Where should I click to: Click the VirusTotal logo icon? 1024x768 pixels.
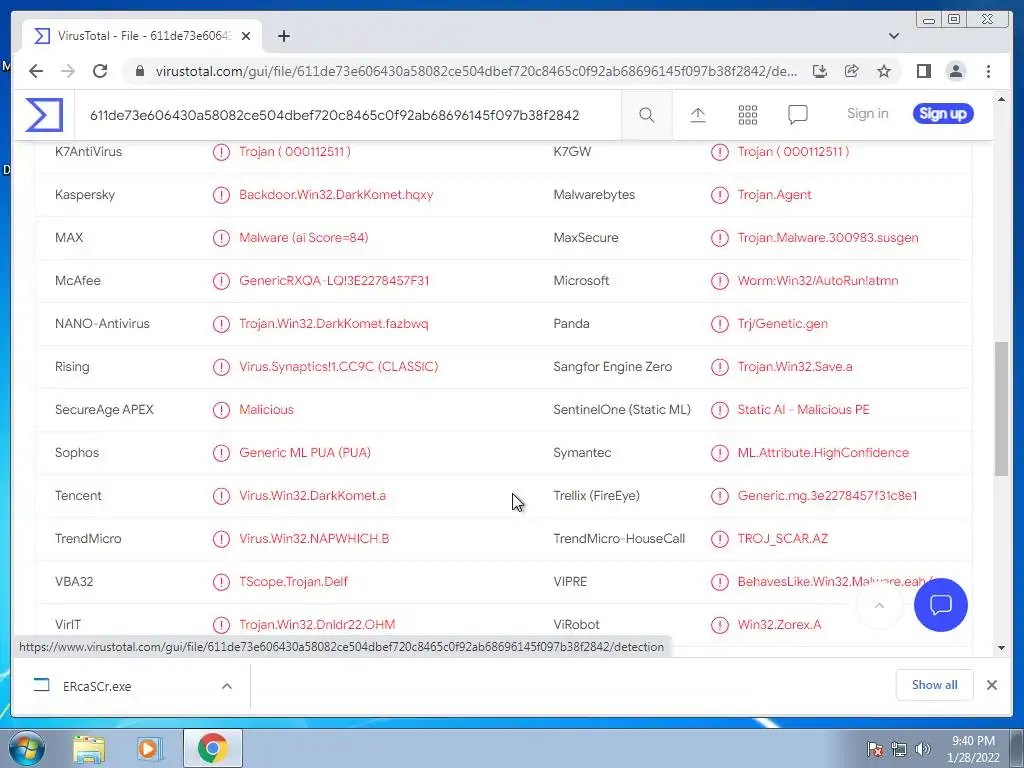pos(44,115)
